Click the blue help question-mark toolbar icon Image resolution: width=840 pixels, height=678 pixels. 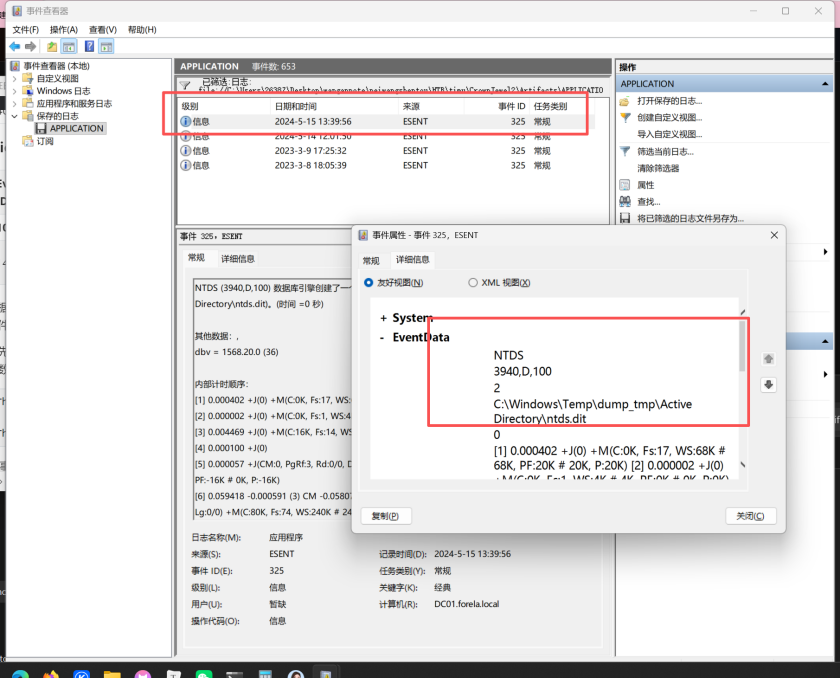point(90,47)
